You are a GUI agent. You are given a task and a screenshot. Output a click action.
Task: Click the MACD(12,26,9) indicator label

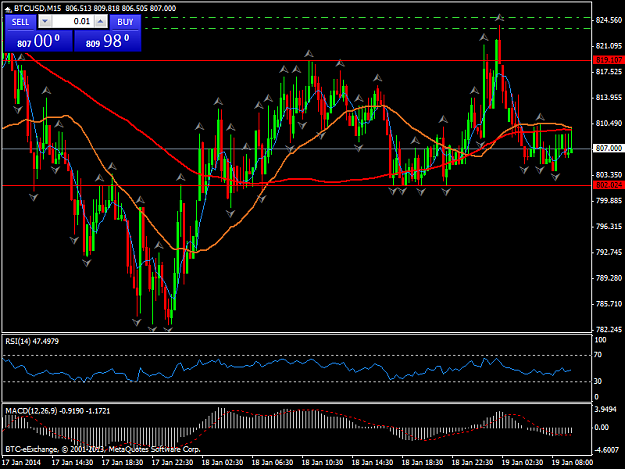[x=57, y=411]
